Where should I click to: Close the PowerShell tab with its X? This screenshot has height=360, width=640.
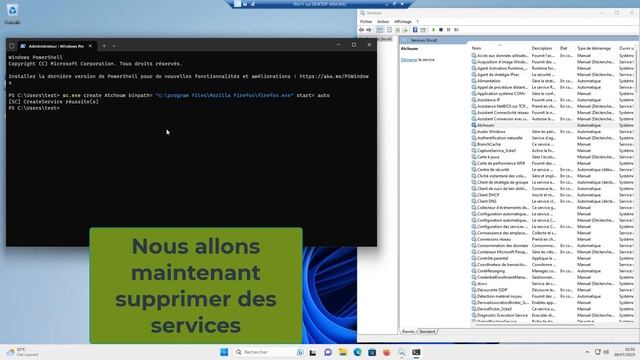[x=90, y=46]
